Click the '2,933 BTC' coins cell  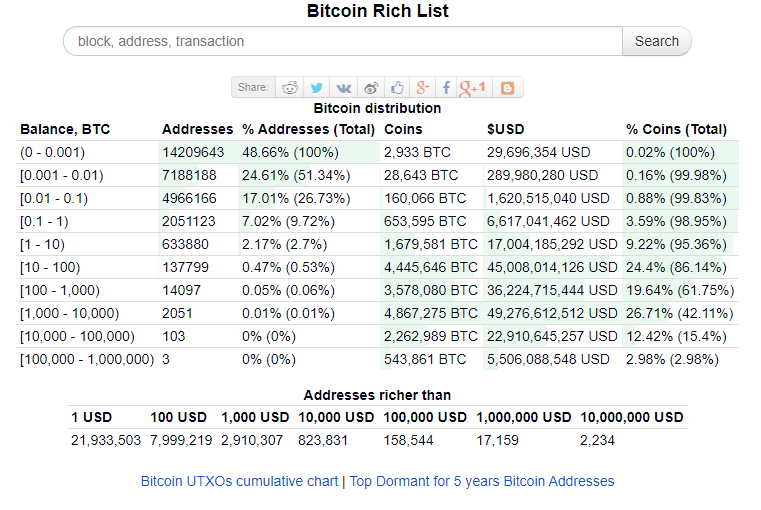[x=417, y=152]
